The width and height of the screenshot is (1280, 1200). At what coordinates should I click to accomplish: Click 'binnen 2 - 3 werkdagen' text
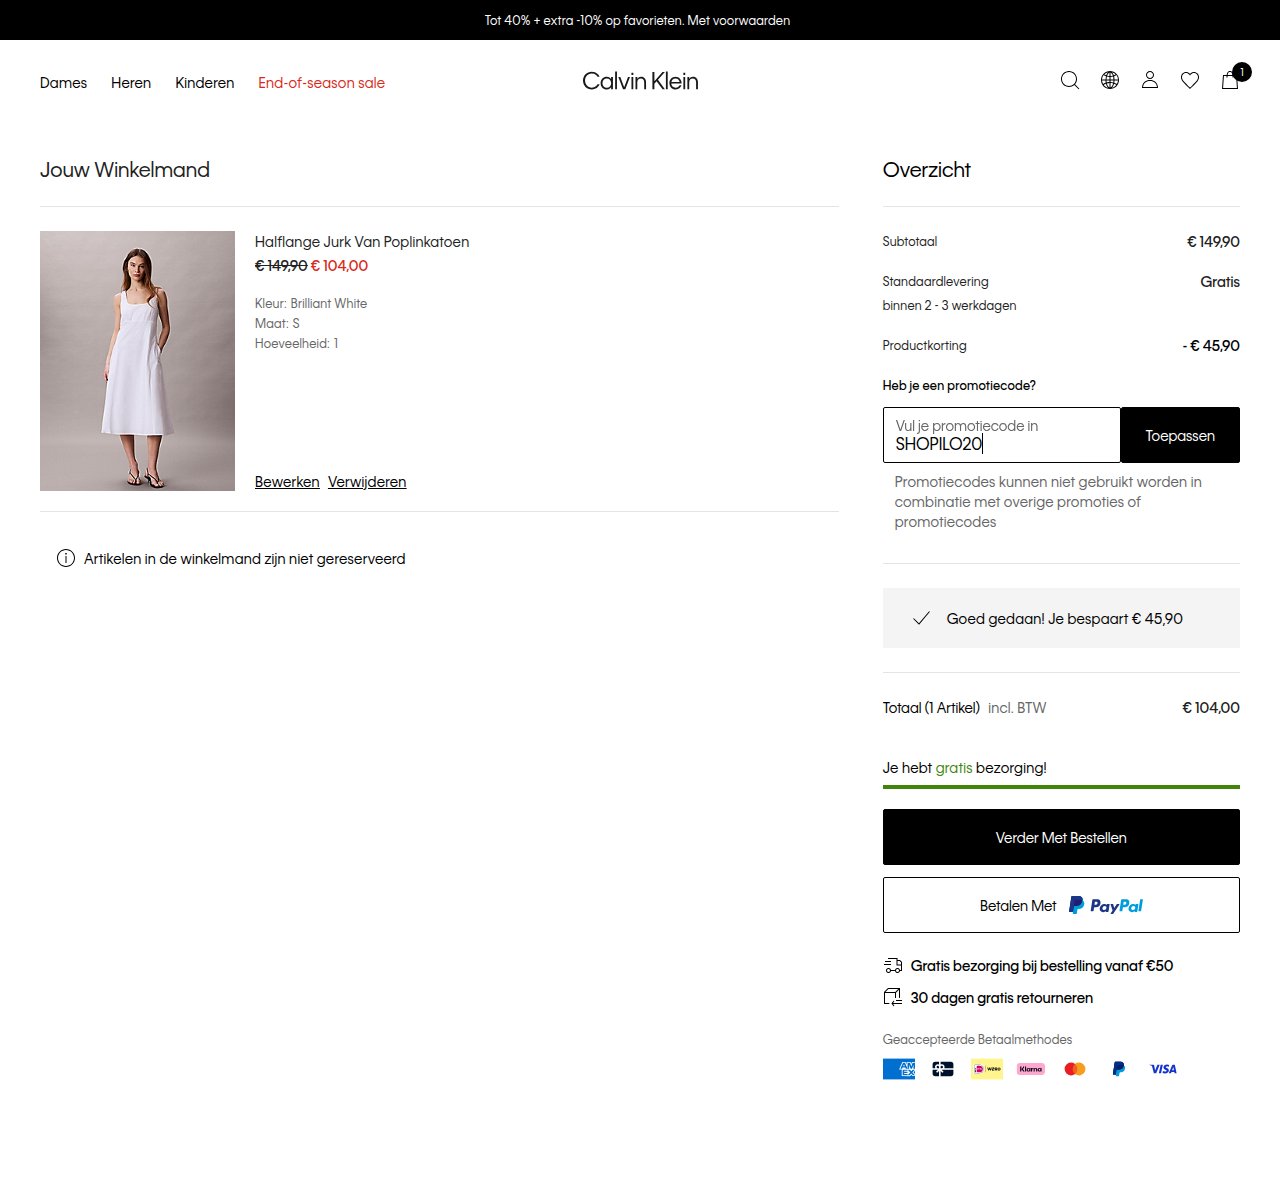949,306
